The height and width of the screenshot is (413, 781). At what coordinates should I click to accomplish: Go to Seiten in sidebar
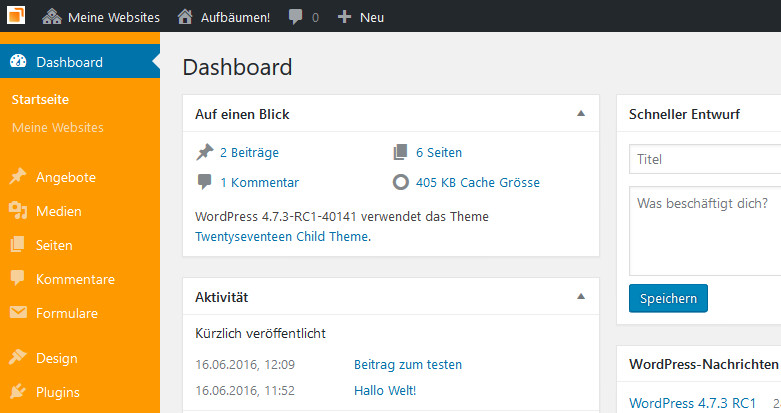coord(54,245)
